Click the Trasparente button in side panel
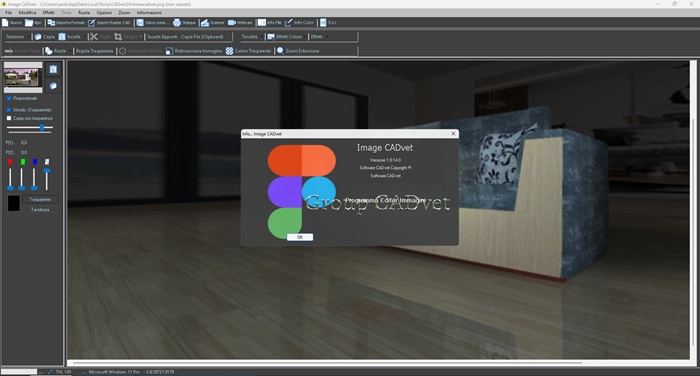Image resolution: width=700 pixels, height=376 pixels. click(x=40, y=200)
